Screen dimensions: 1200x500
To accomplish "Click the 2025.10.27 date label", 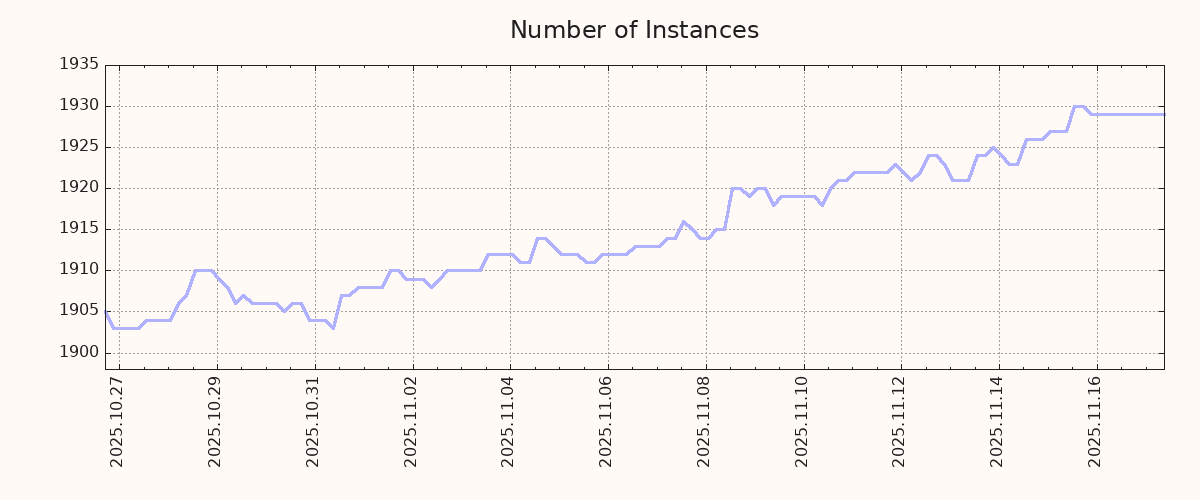I will (x=117, y=421).
